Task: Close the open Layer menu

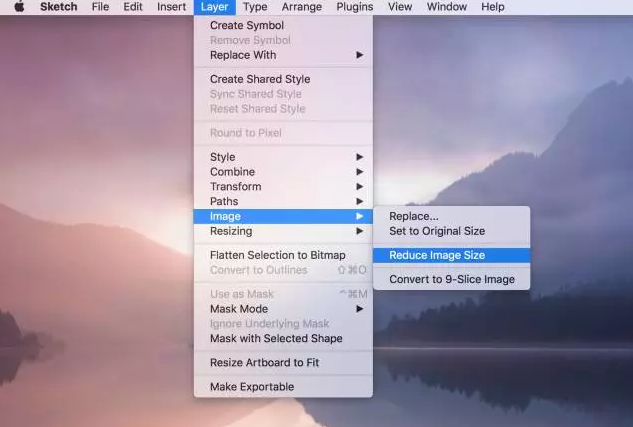Action: (214, 7)
